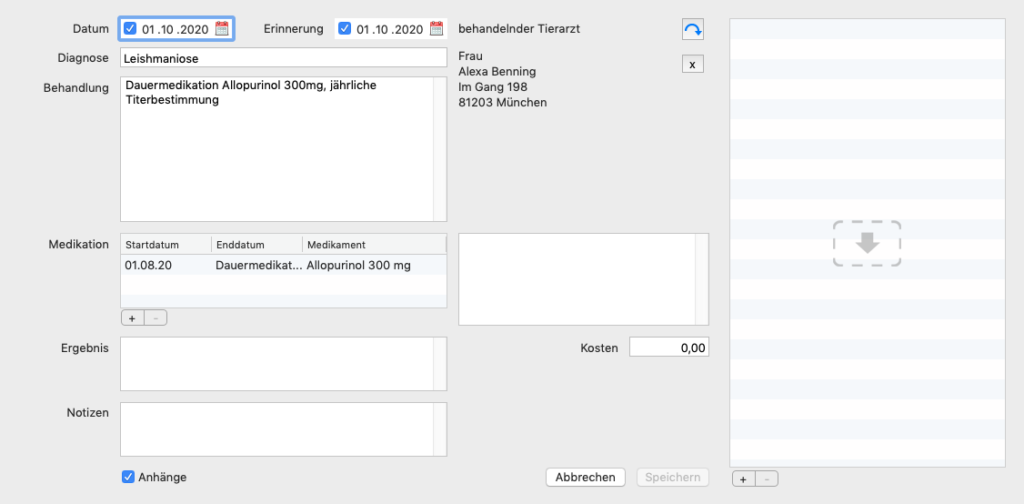Click the Abbrechen button
The image size is (1024, 504).
click(585, 477)
